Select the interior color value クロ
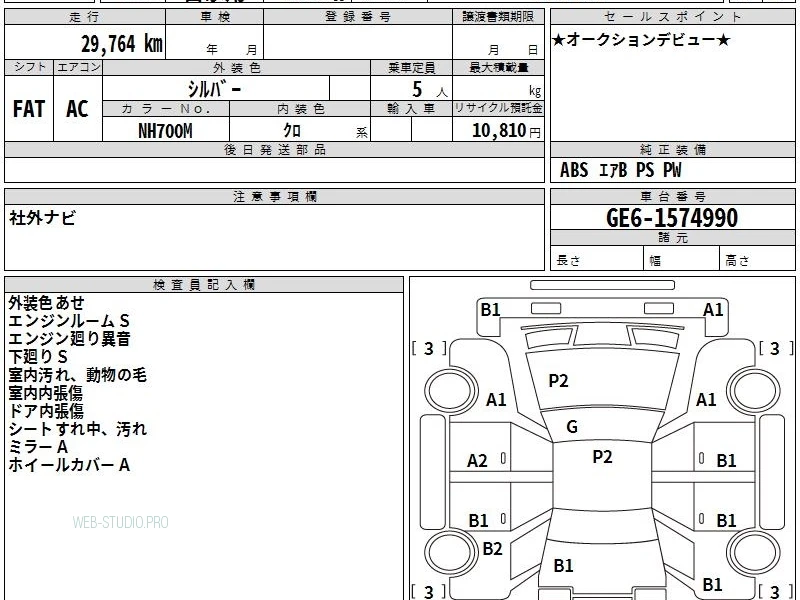This screenshot has height=600, width=800. [x=292, y=131]
